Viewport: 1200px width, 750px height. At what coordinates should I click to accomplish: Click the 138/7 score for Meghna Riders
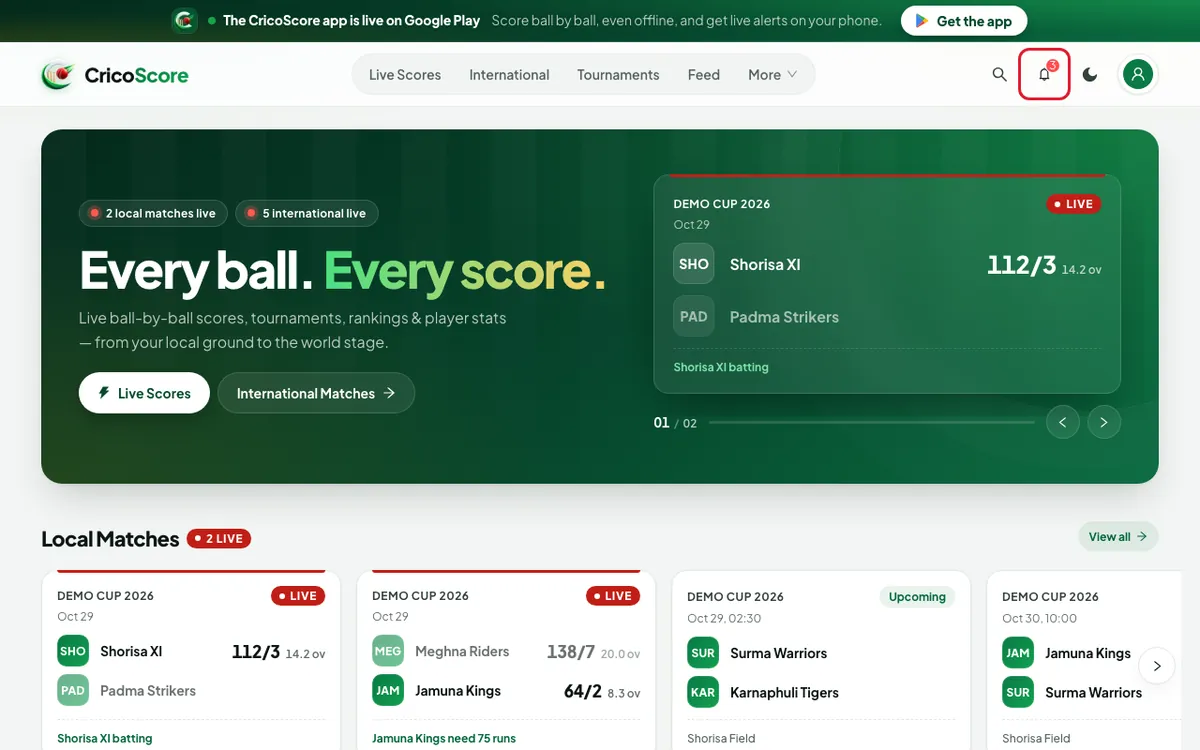pyautogui.click(x=570, y=652)
